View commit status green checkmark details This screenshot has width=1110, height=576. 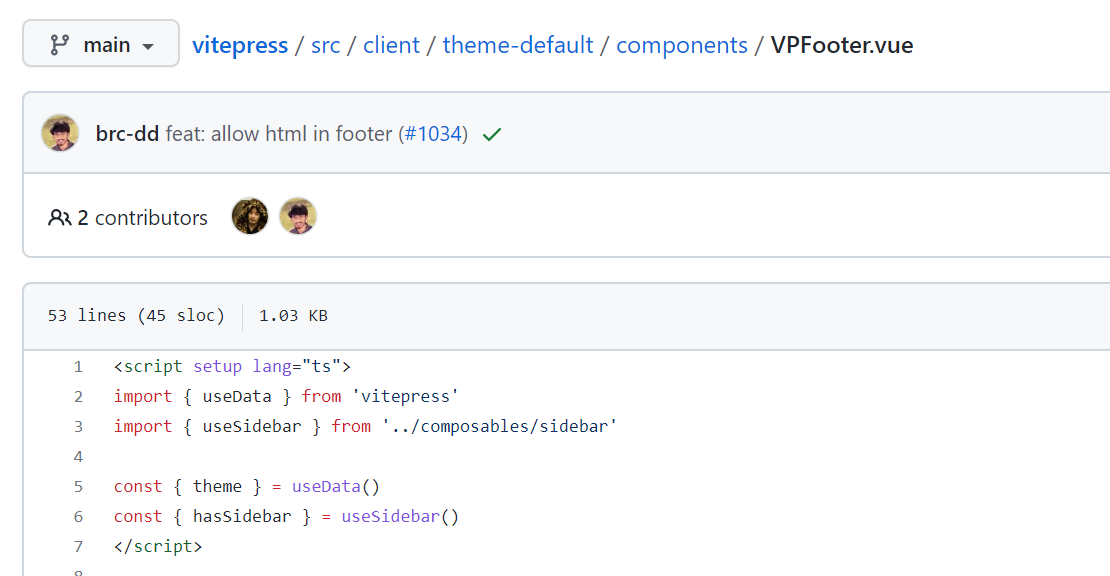(x=492, y=134)
